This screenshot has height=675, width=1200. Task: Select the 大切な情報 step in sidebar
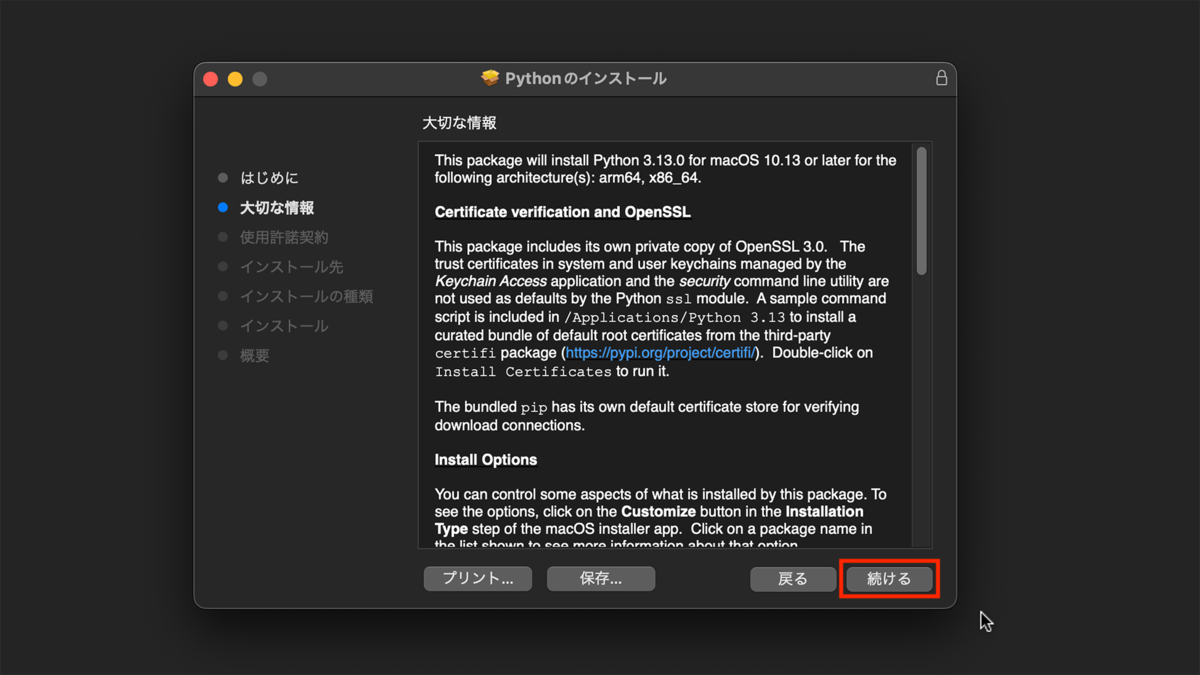pyautogui.click(x=277, y=208)
